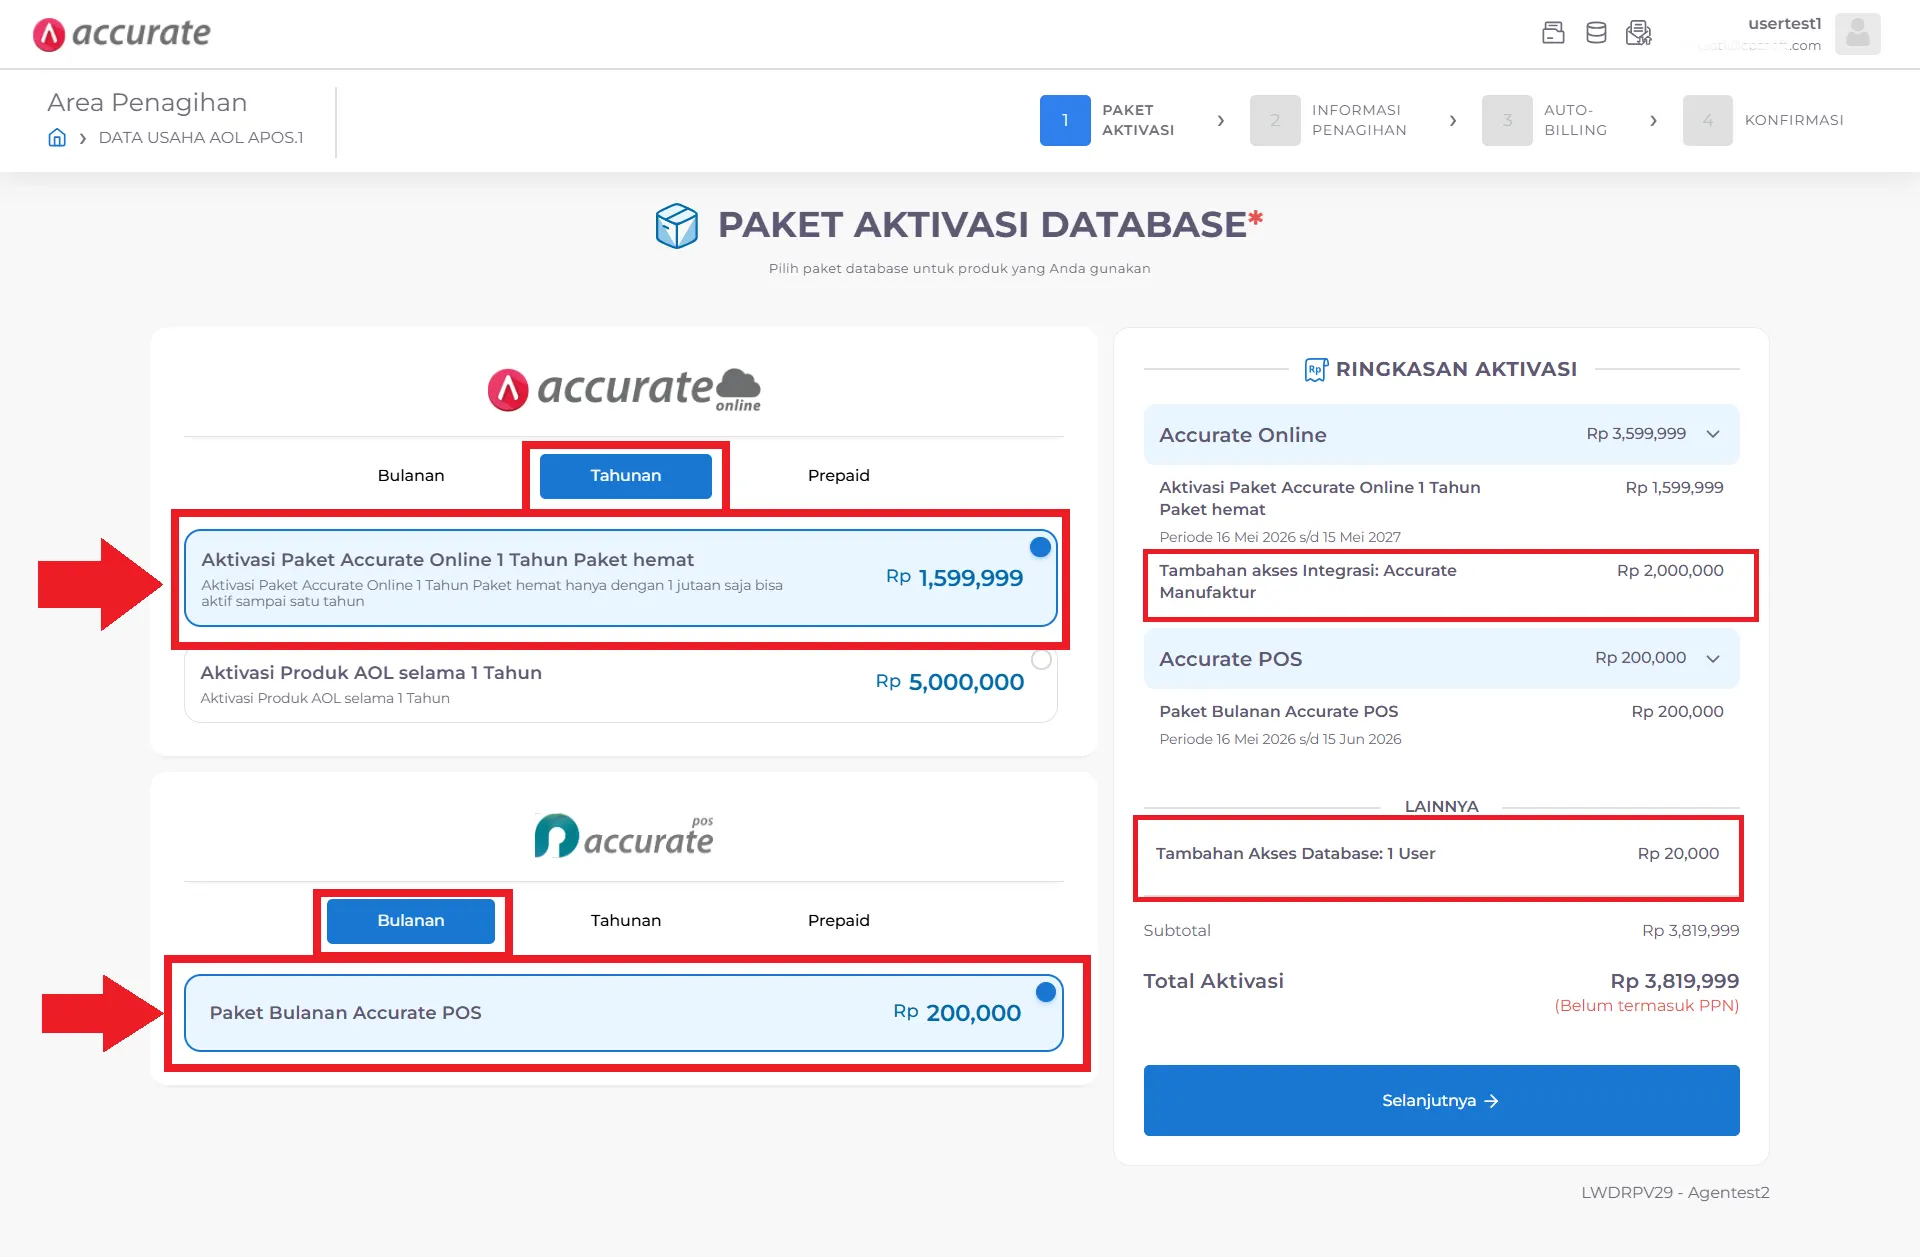
Task: Select step 3 Auto-Billing
Action: coord(1545,120)
